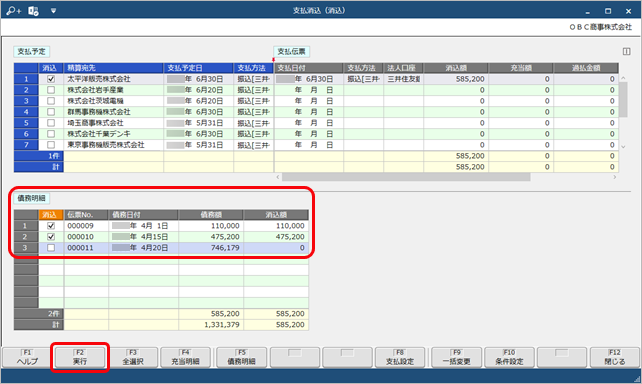The image size is (642, 384).
Task: Toggle the split layout icon at upper right
Action: (626, 51)
